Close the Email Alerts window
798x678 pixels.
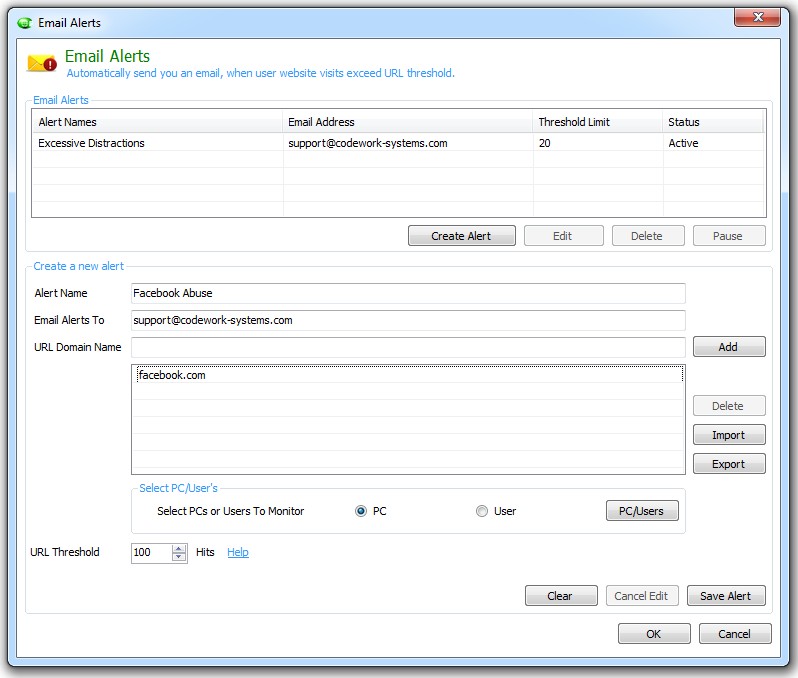[x=756, y=19]
